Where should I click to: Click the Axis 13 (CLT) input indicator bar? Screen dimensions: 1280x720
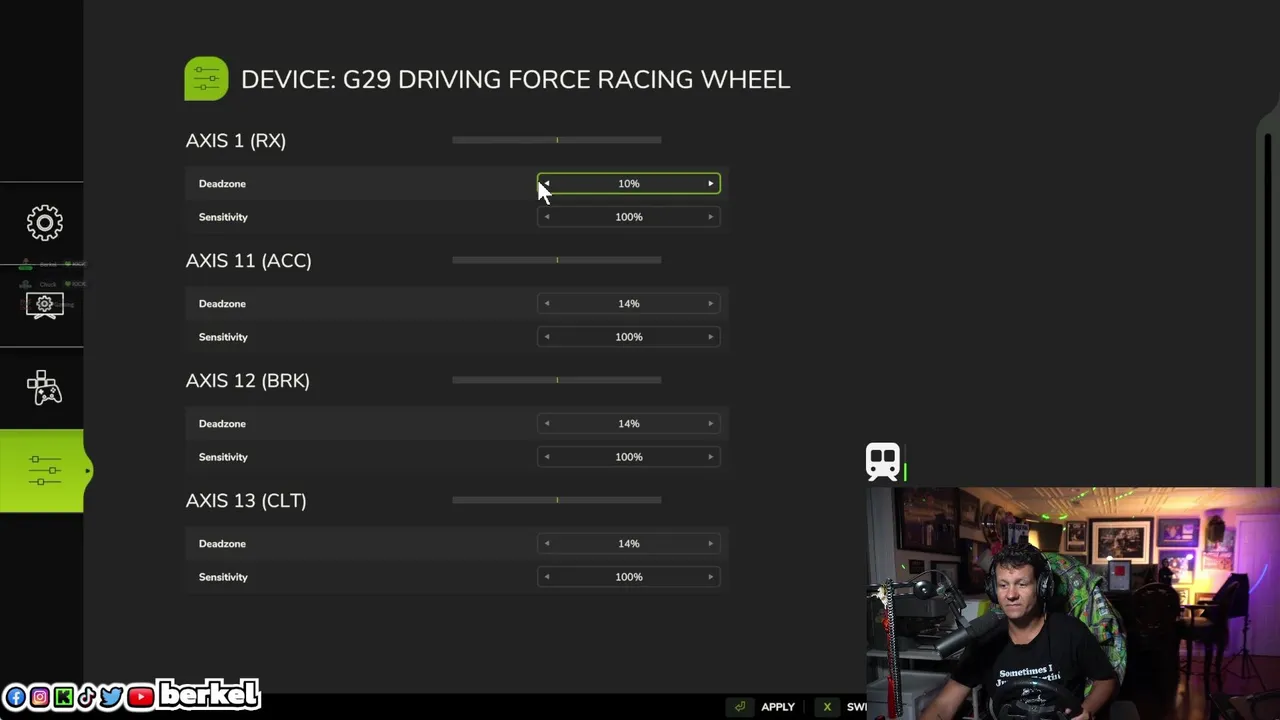click(557, 500)
